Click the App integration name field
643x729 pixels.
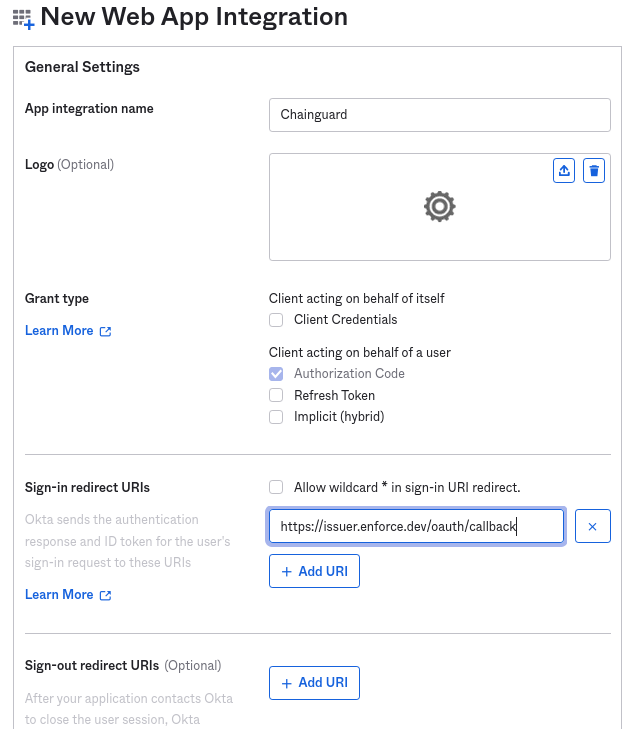pos(439,115)
